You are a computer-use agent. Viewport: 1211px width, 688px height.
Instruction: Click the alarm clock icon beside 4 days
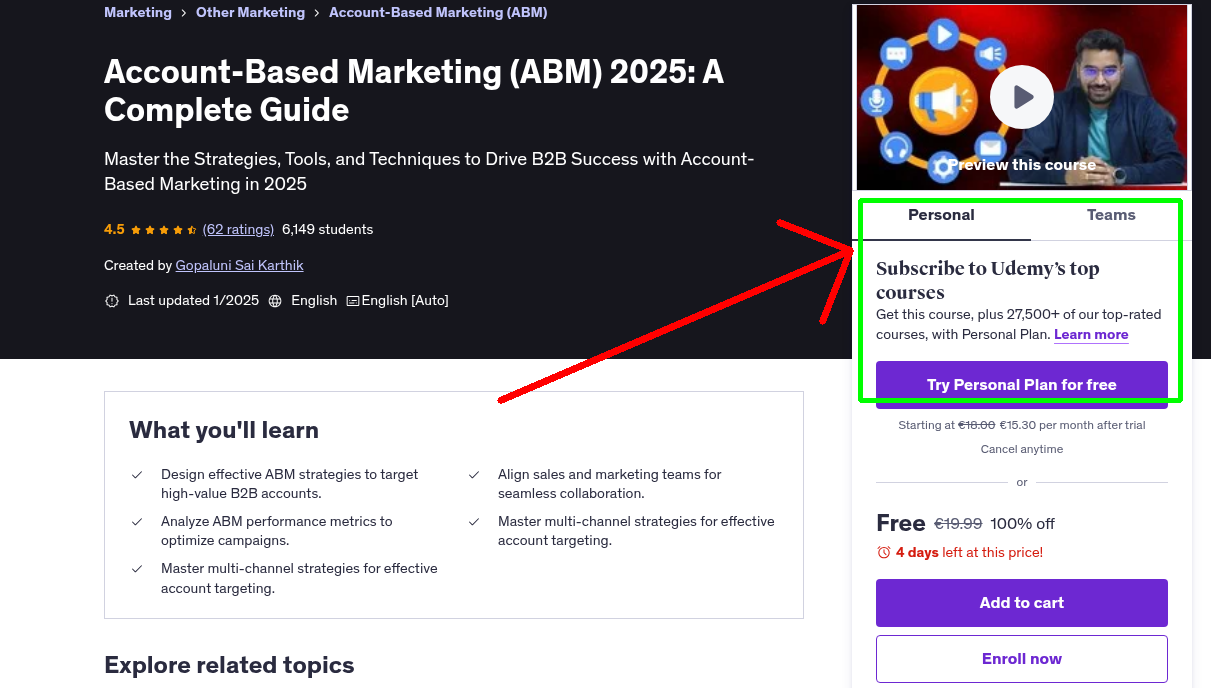pos(883,552)
